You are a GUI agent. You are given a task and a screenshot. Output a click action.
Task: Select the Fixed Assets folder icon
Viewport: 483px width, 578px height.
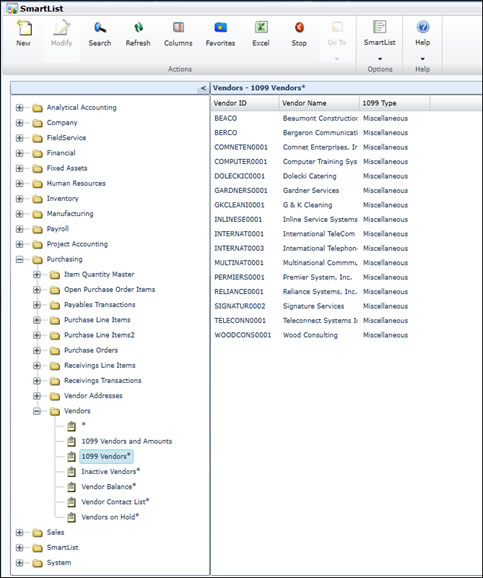click(x=37, y=168)
